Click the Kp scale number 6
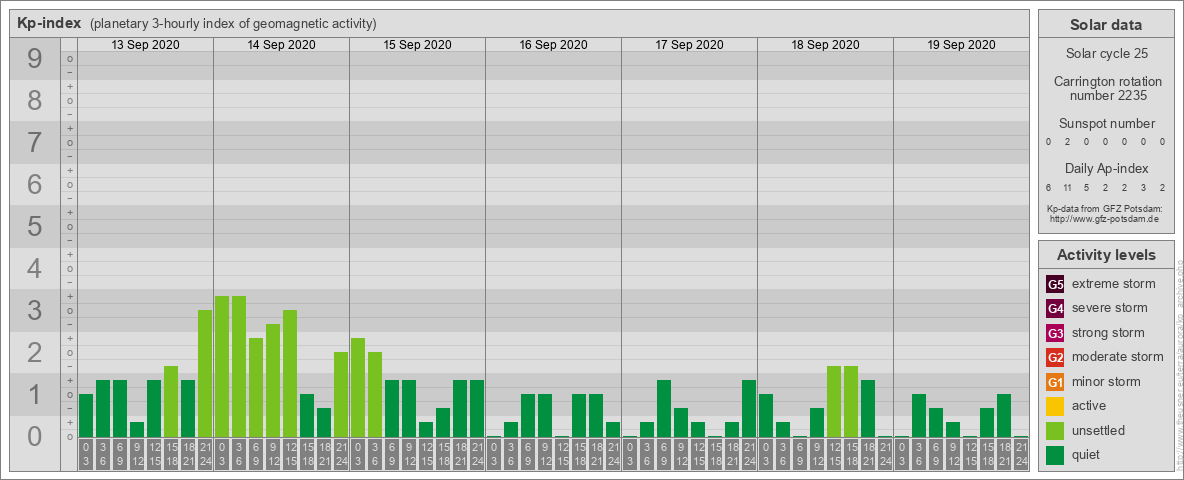The height and width of the screenshot is (480, 1184). click(x=35, y=184)
